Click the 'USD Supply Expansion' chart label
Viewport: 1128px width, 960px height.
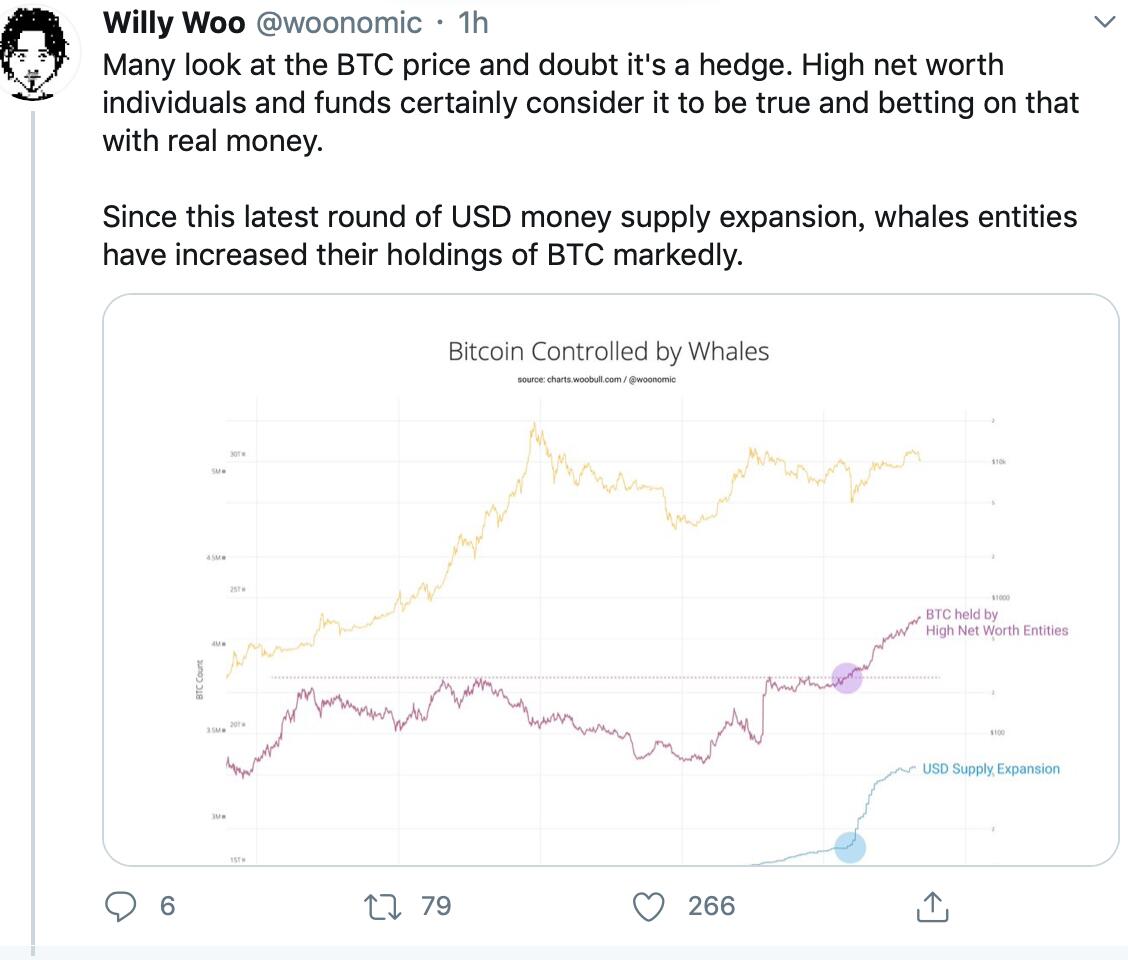[x=990, y=769]
